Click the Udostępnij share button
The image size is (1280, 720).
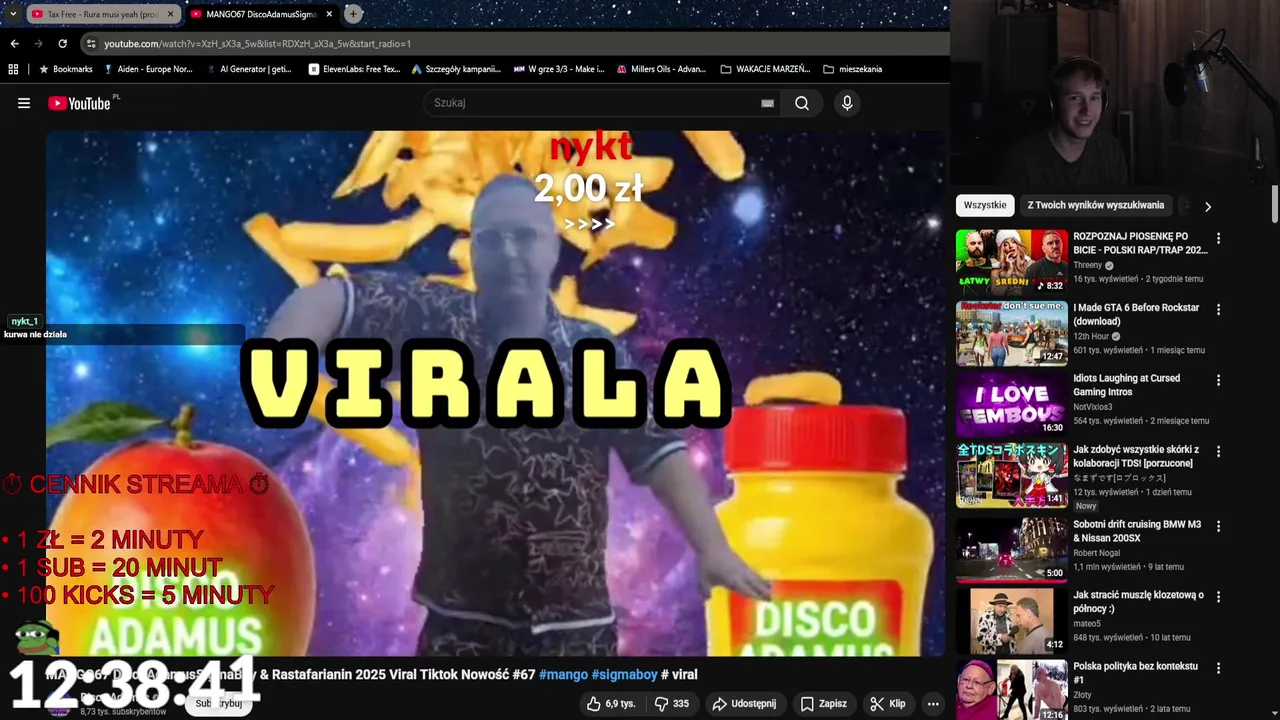744,704
